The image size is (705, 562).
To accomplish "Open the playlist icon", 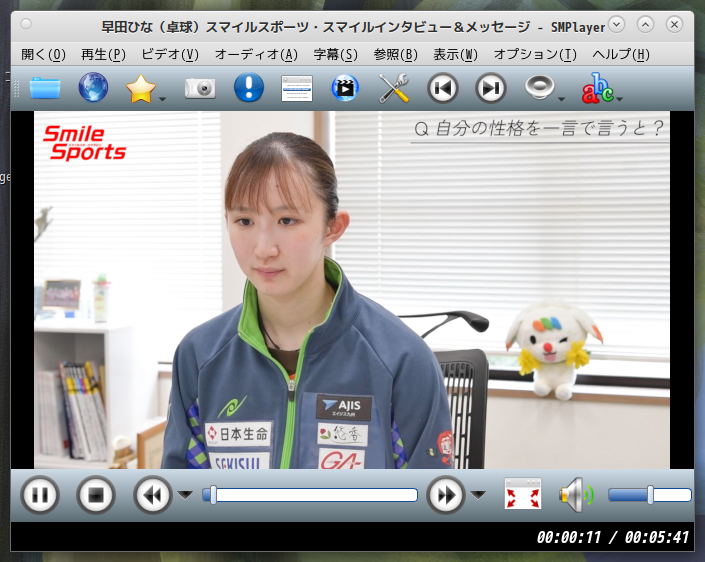I will (x=297, y=88).
